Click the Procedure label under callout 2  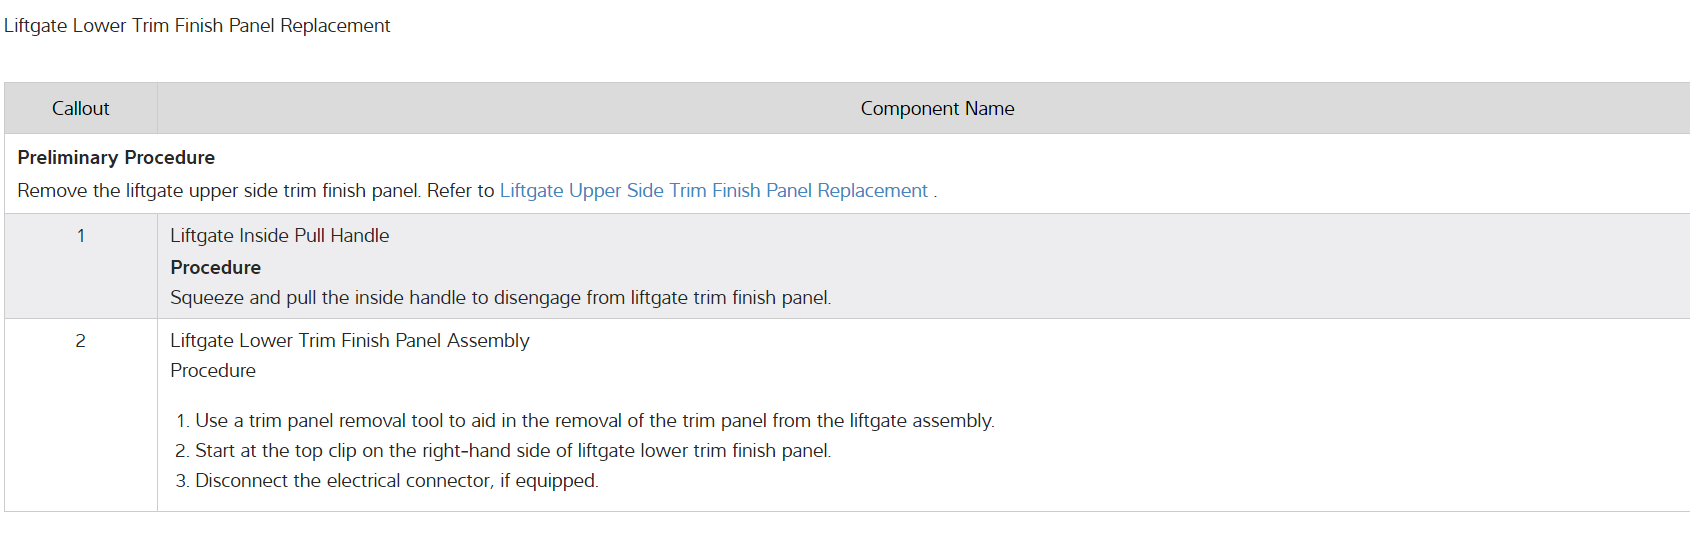[213, 371]
